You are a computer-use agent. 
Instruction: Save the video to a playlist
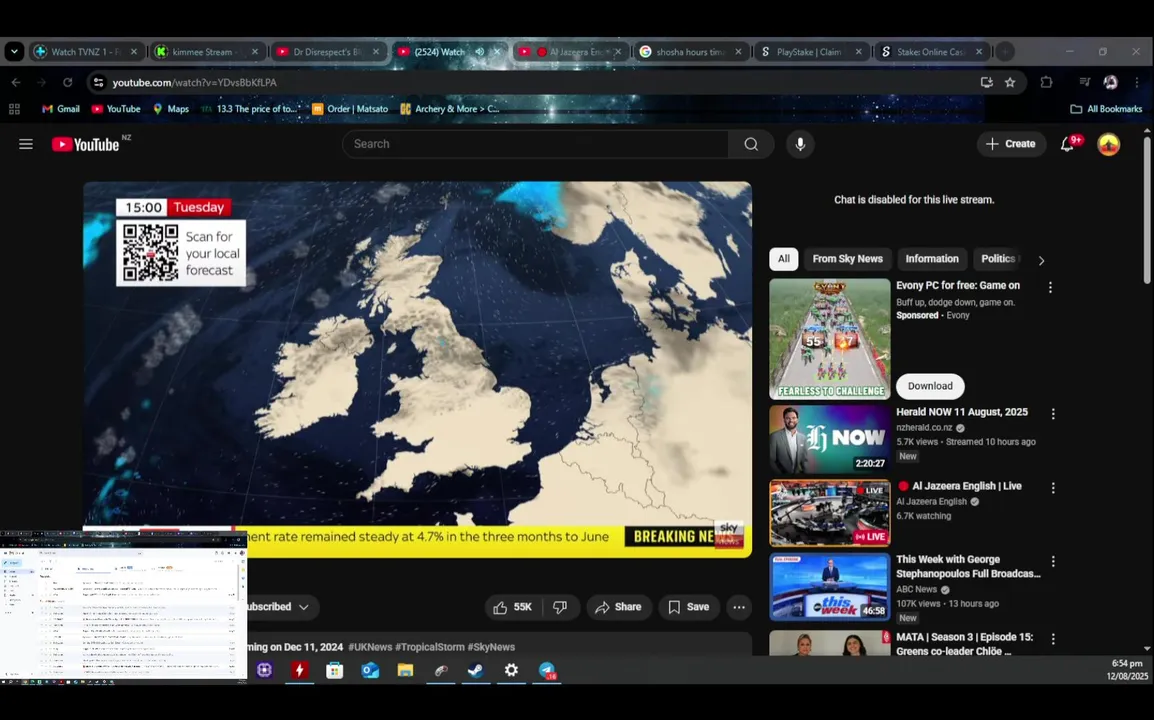click(689, 607)
